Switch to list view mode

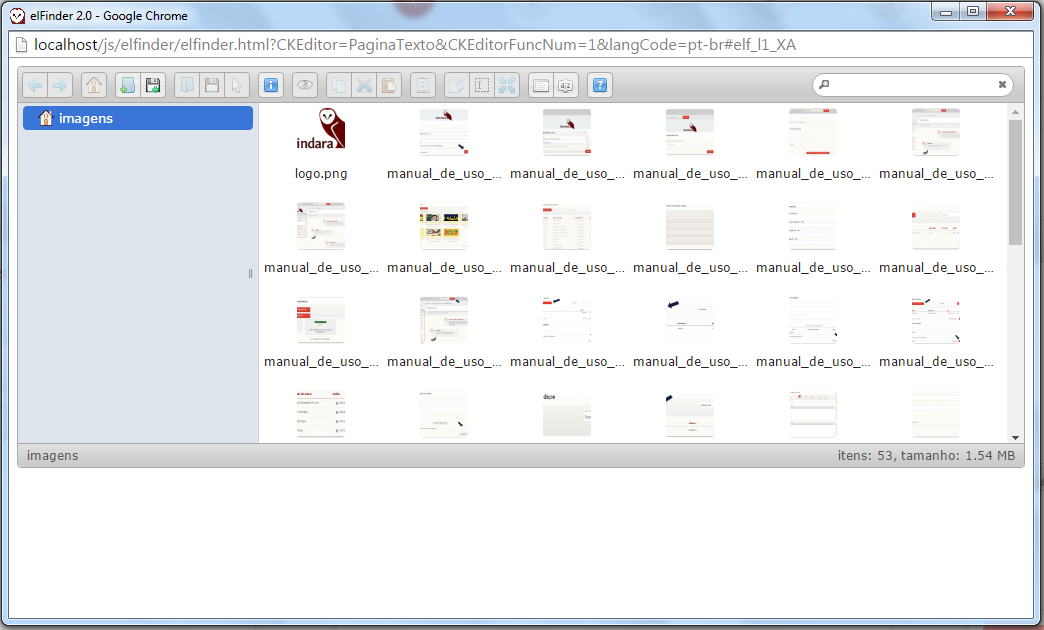click(x=540, y=85)
